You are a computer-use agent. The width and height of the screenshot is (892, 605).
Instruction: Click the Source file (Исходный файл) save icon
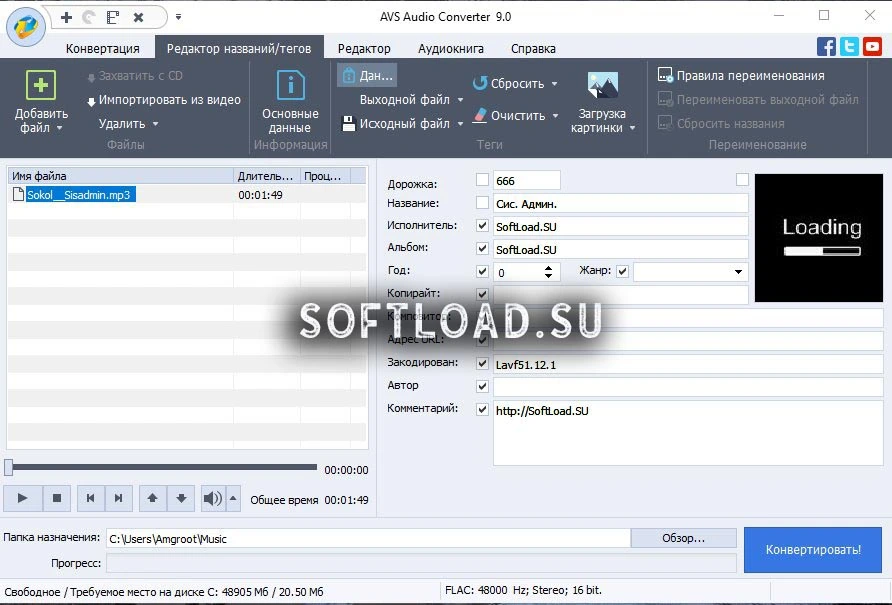coord(348,124)
